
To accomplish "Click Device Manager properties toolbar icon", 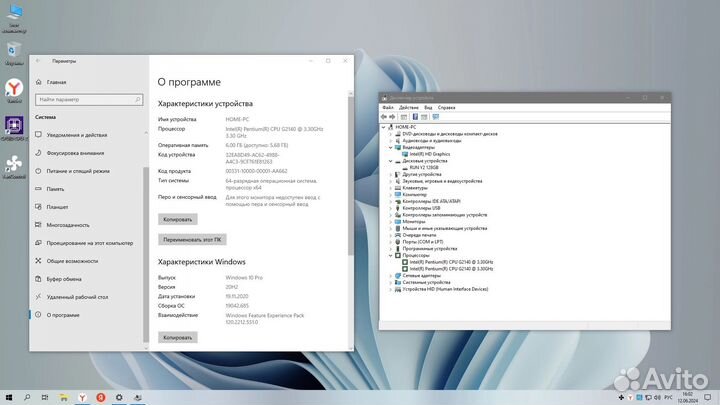I will (404, 117).
